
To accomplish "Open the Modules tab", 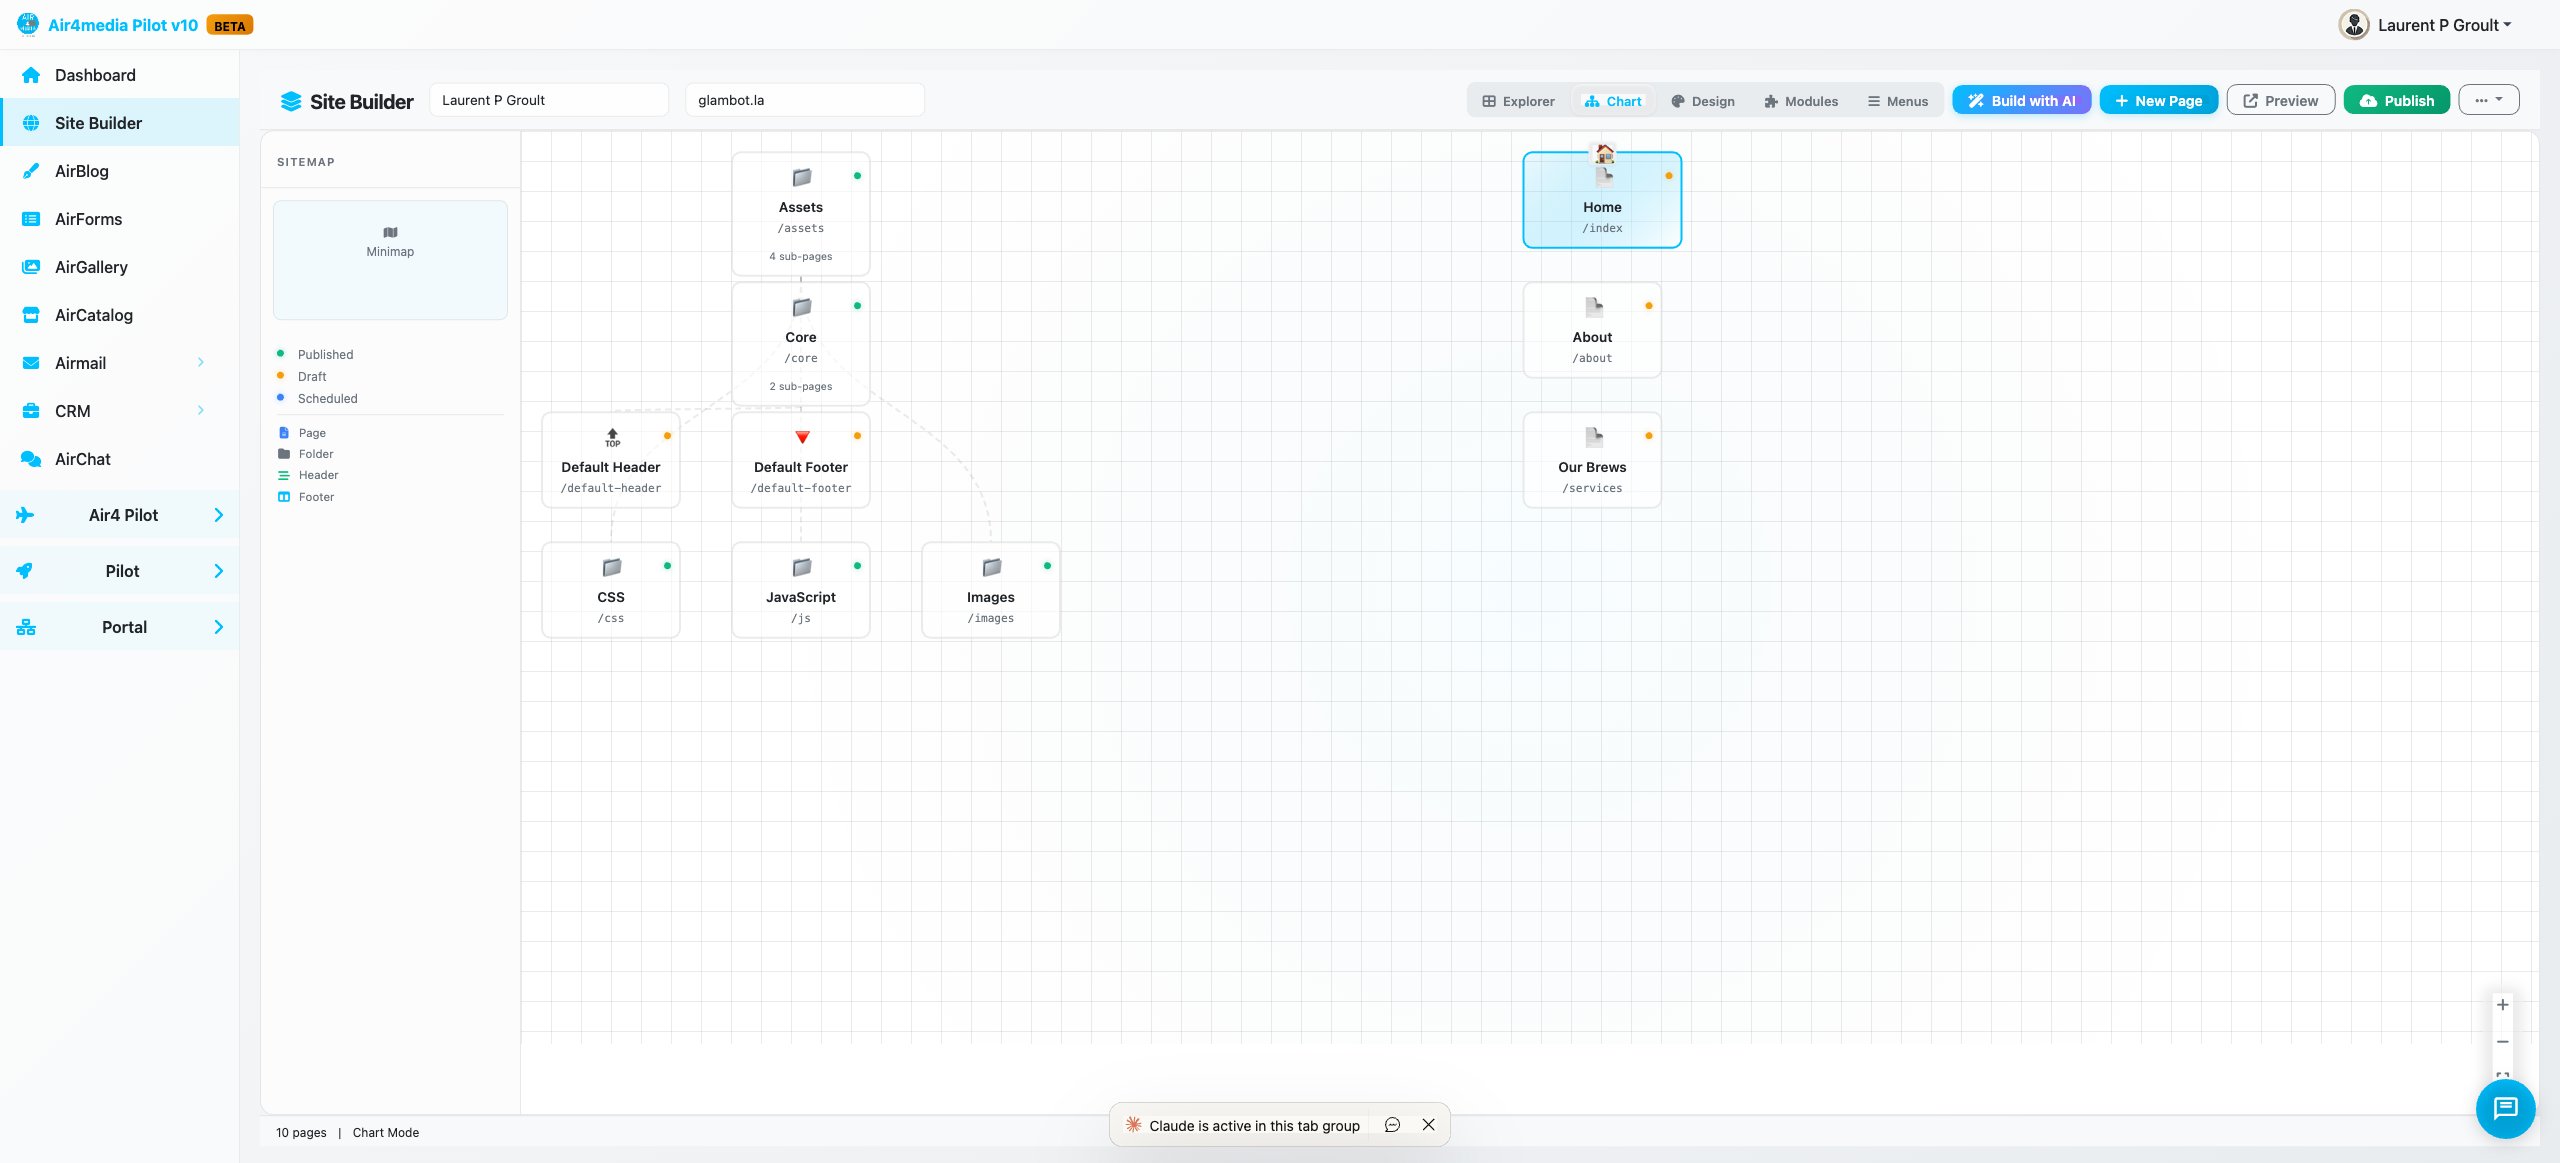I will coord(1801,100).
